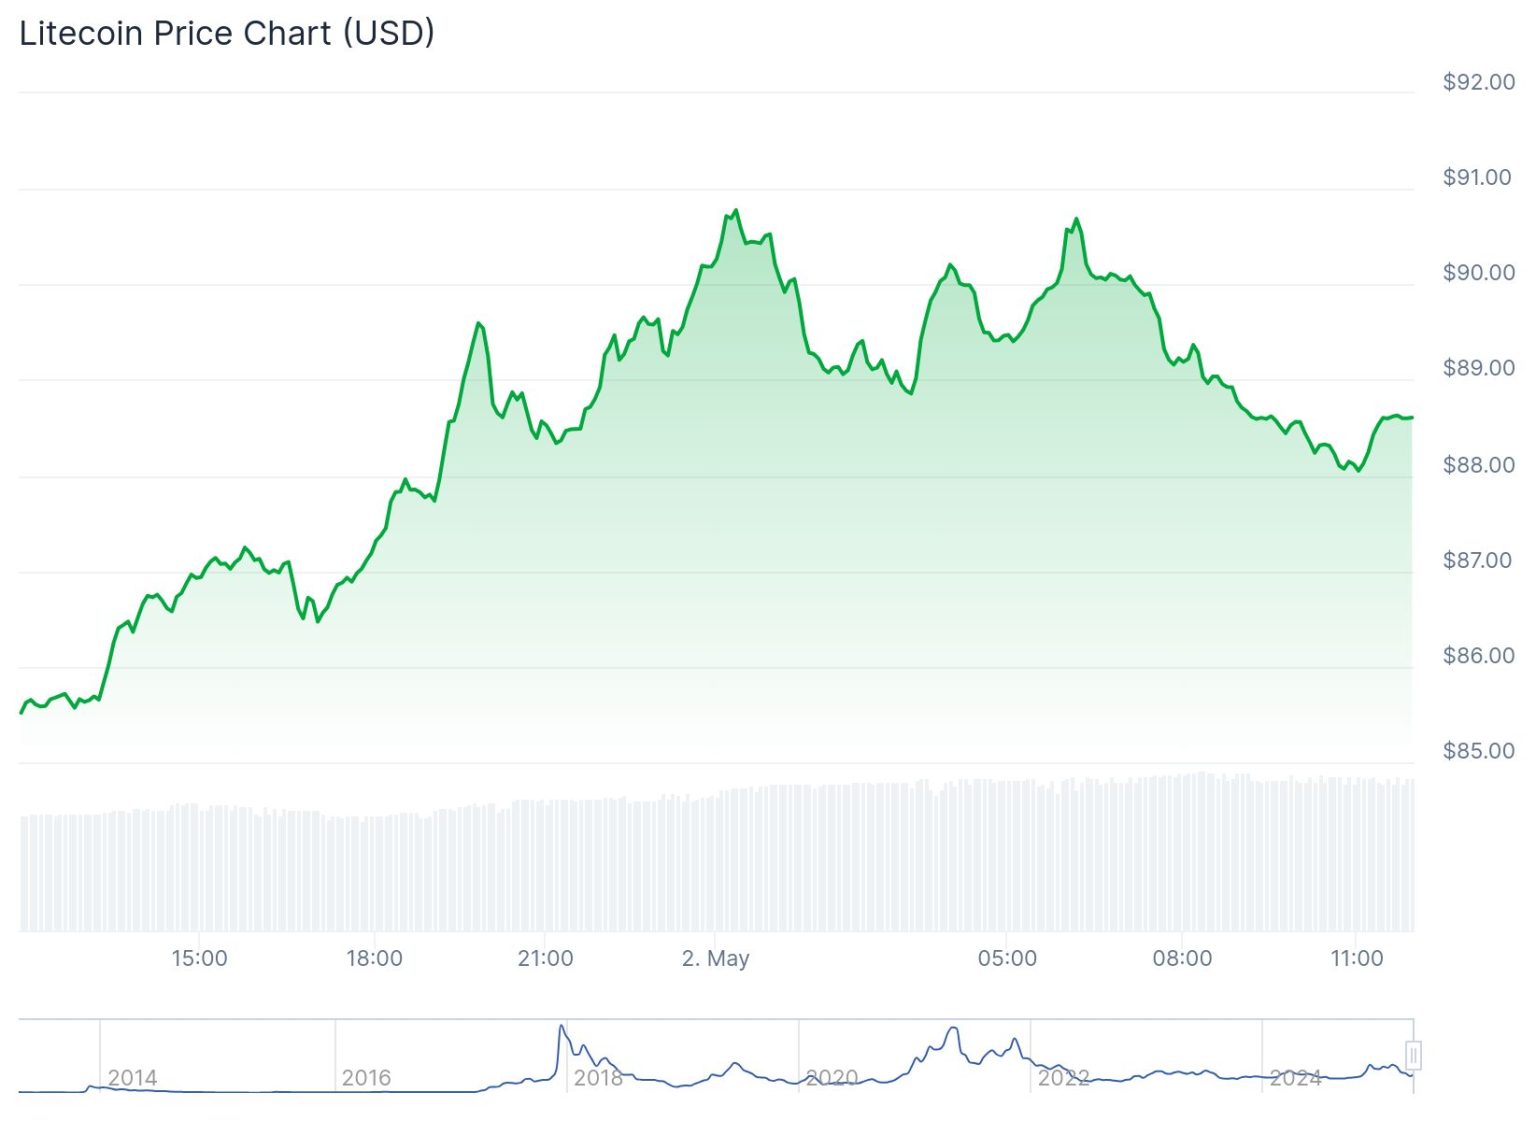The width and height of the screenshot is (1536, 1121).
Task: Click the $85.00 price axis label
Action: 1478,751
